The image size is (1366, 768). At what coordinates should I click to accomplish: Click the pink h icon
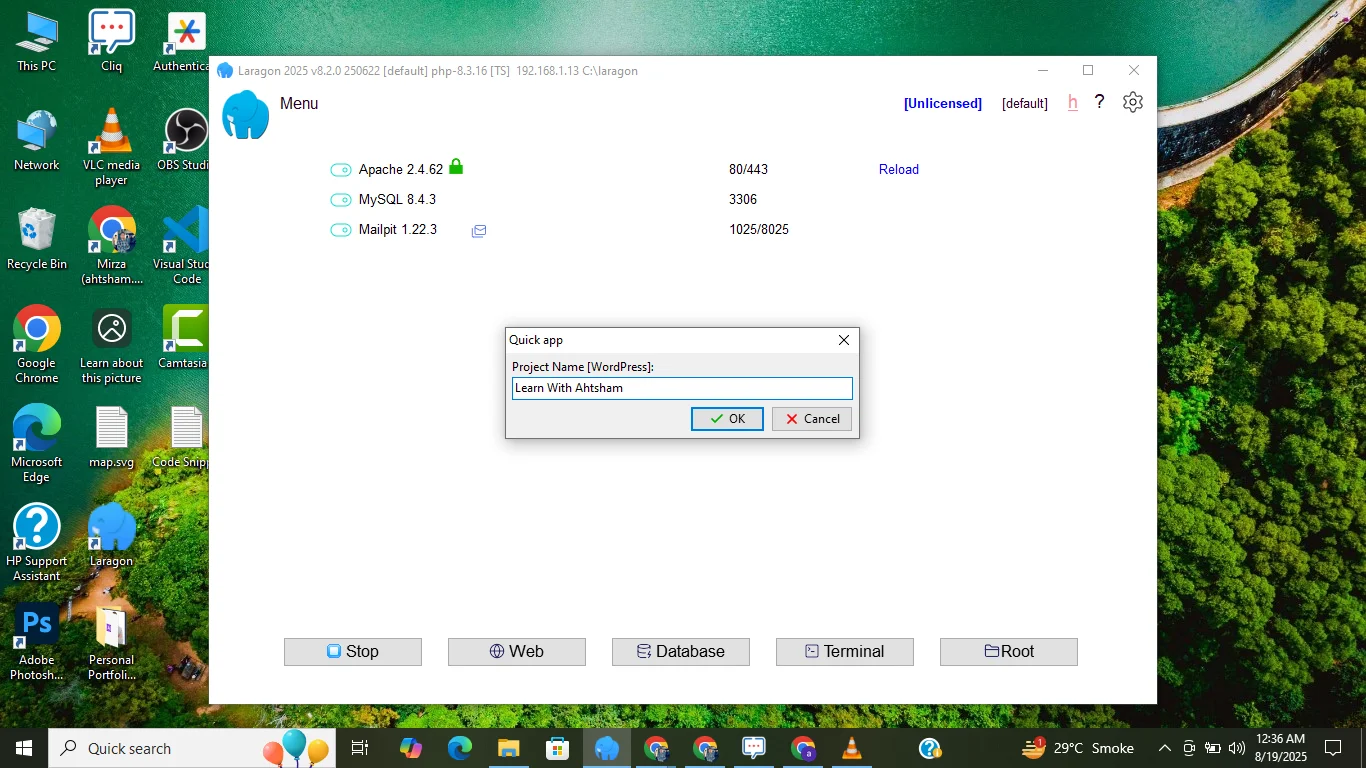tap(1073, 102)
